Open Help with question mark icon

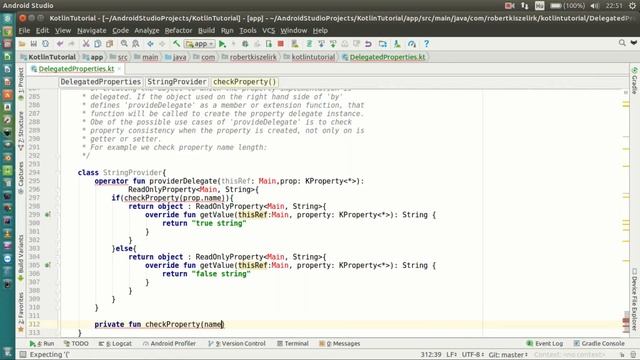[x=427, y=44]
